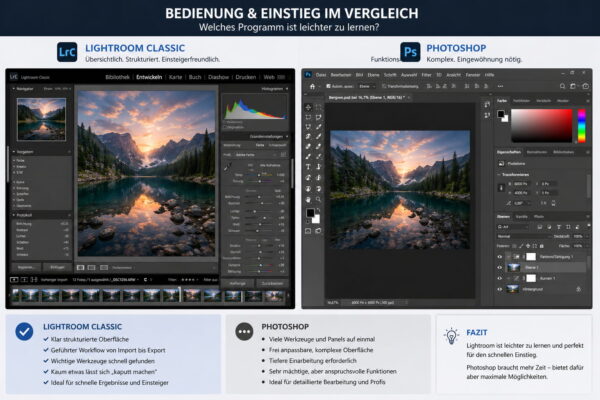Click the second monitor icon above Lightroom filmstrip
Viewport: 600px width, 400px height.
(24, 280)
